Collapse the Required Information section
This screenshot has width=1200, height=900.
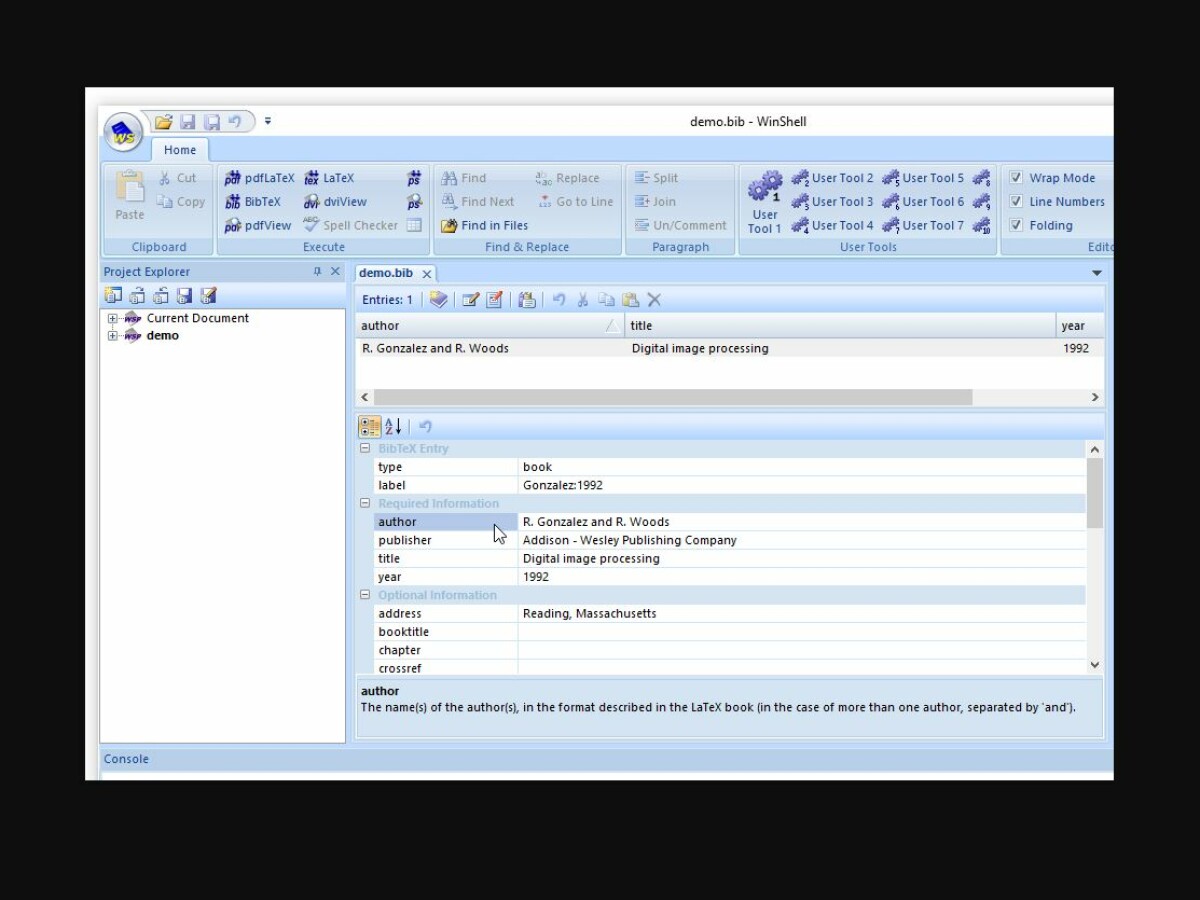[x=364, y=503]
